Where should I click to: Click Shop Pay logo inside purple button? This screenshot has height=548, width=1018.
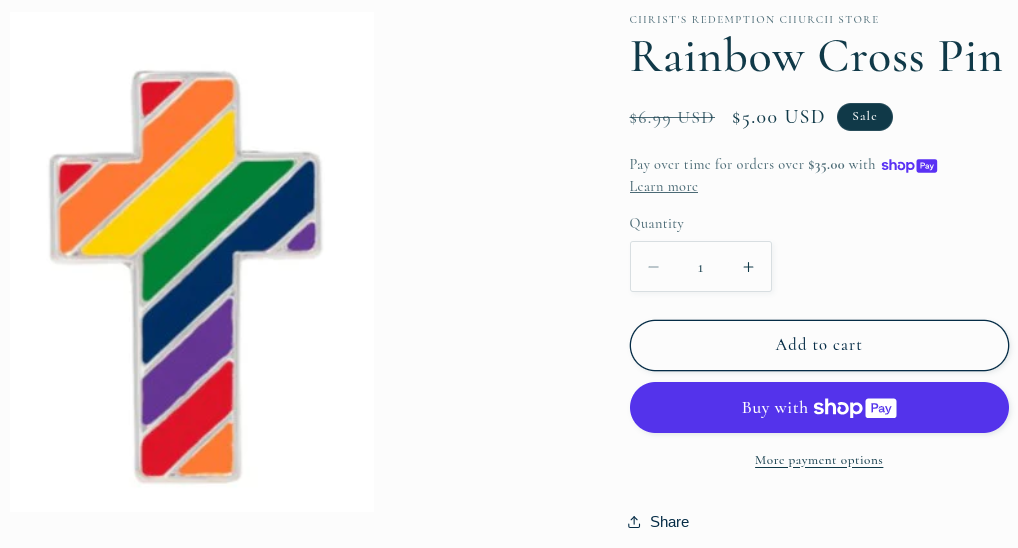854,407
